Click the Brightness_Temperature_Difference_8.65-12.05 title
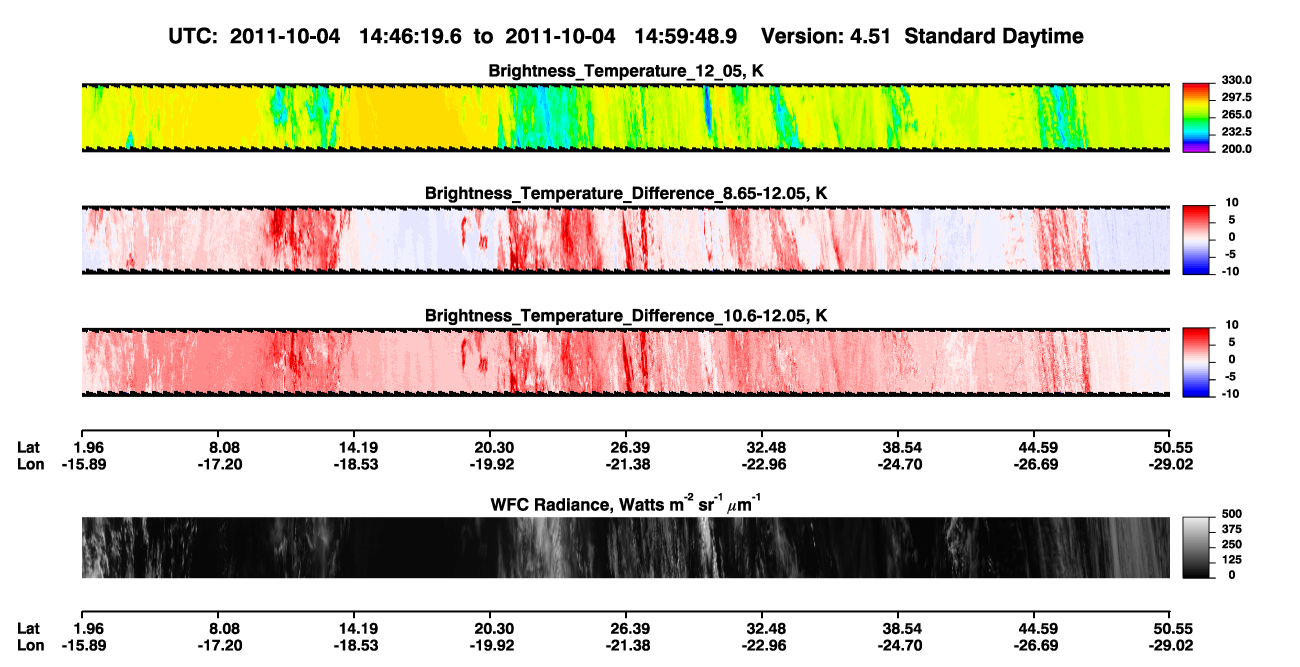Screen dimensions: 1300x667 pyautogui.click(x=626, y=193)
